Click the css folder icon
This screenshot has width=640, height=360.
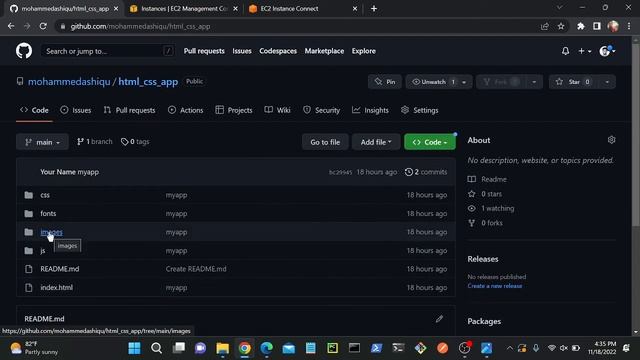point(29,195)
